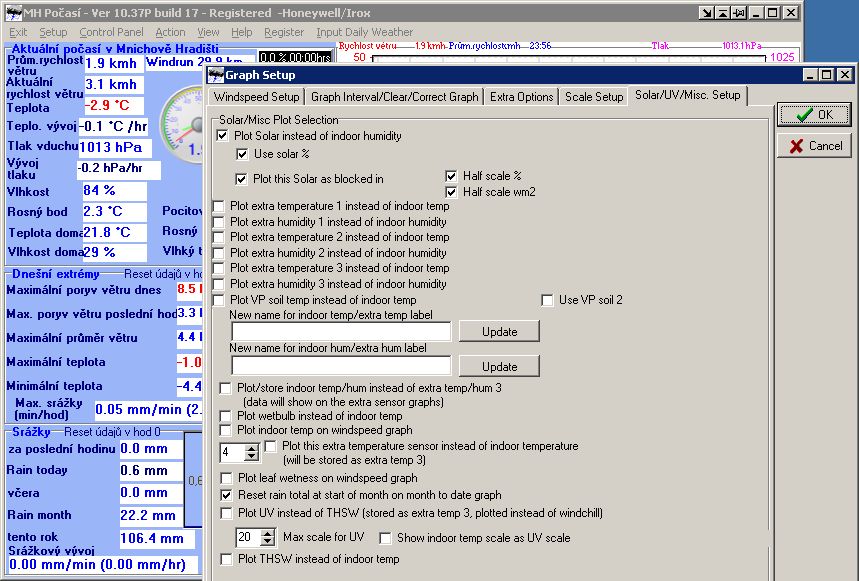Screen dimensions: 859x581
Task: Switch to the Scale Setup tab
Action: click(x=594, y=97)
